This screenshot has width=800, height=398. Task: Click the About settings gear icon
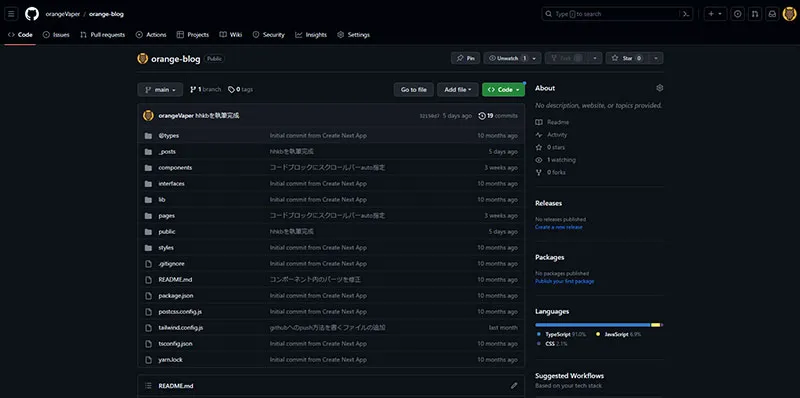pyautogui.click(x=660, y=88)
